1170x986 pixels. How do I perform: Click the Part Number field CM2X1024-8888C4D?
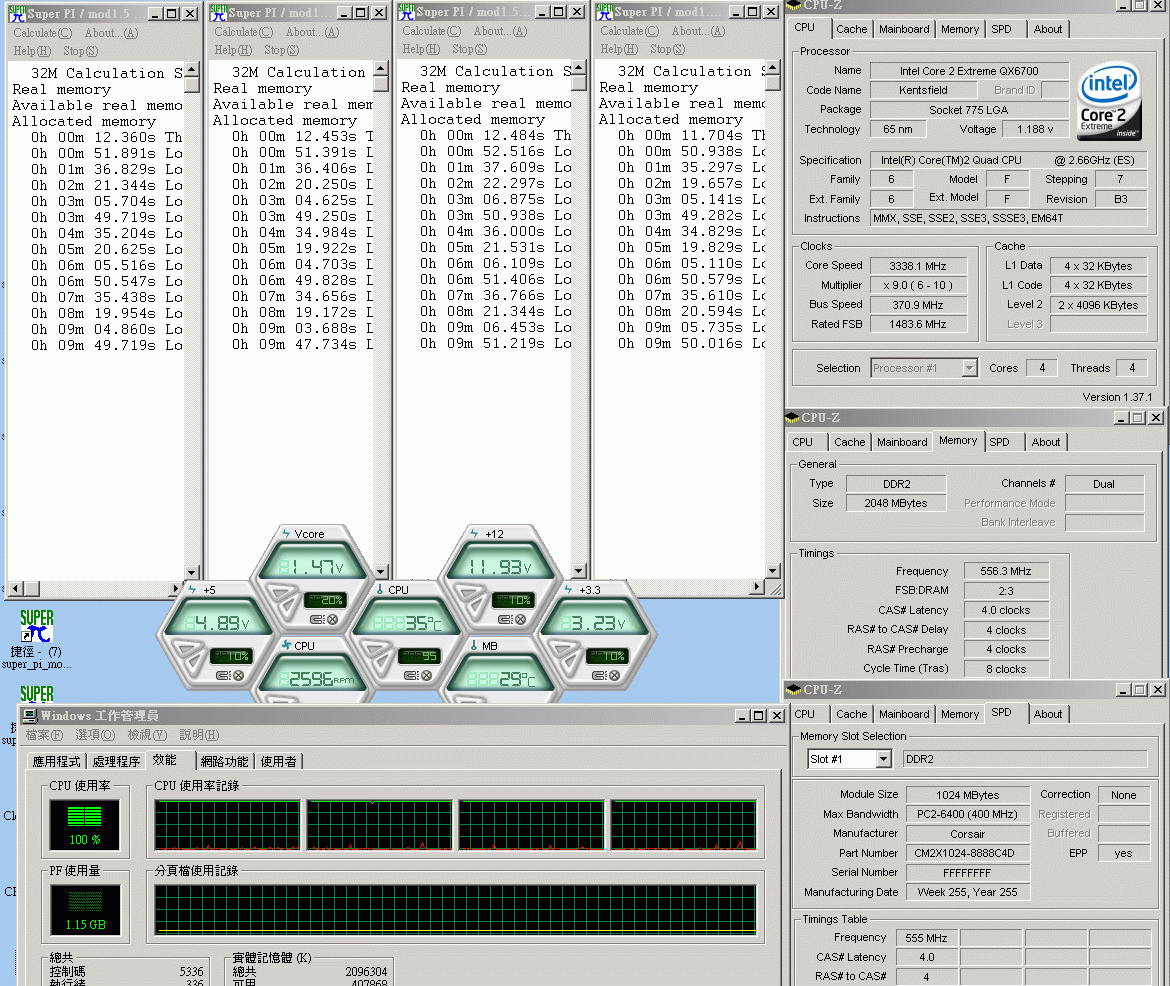pyautogui.click(x=967, y=853)
